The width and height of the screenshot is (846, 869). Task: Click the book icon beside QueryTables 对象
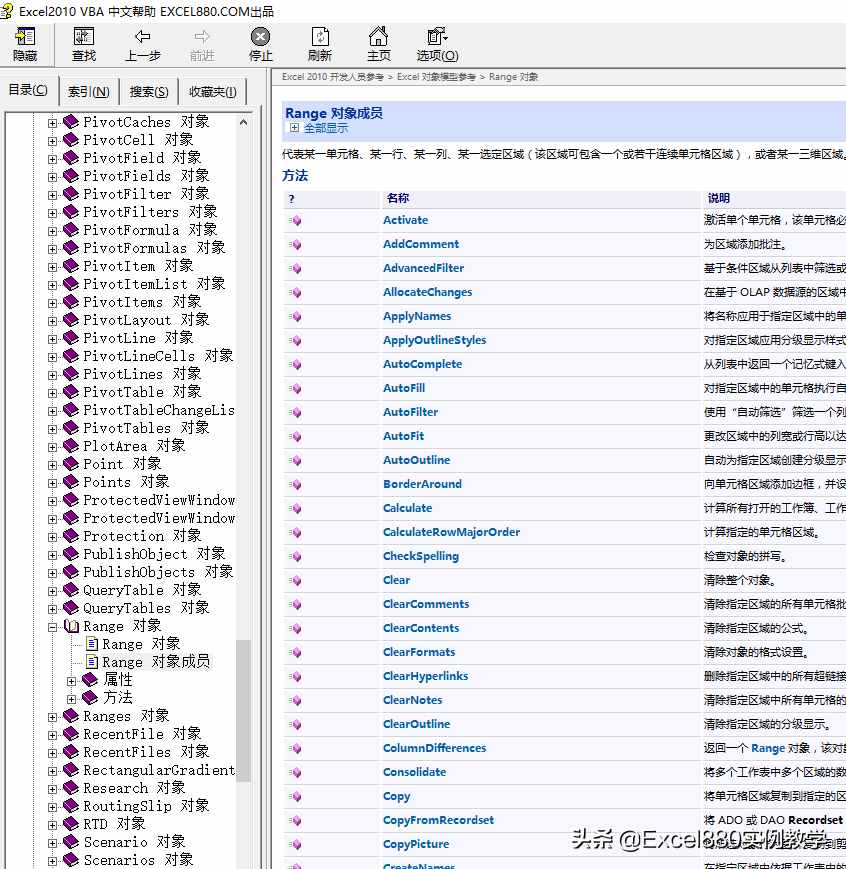click(x=70, y=608)
